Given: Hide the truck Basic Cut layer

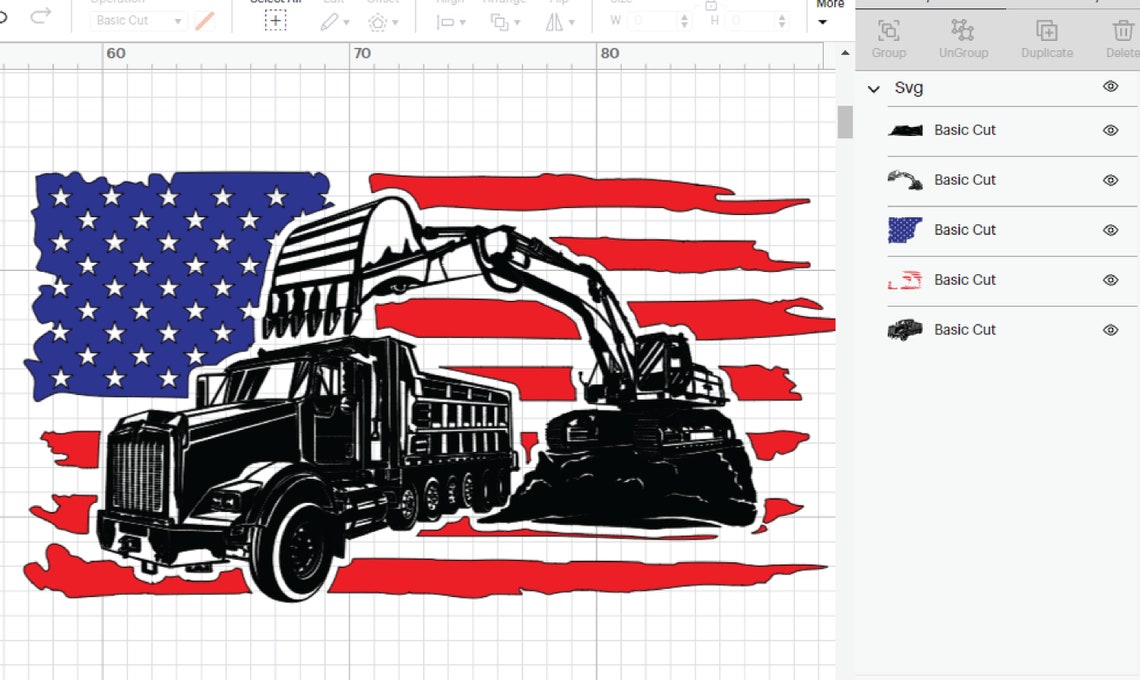Looking at the screenshot, I should coord(1110,329).
